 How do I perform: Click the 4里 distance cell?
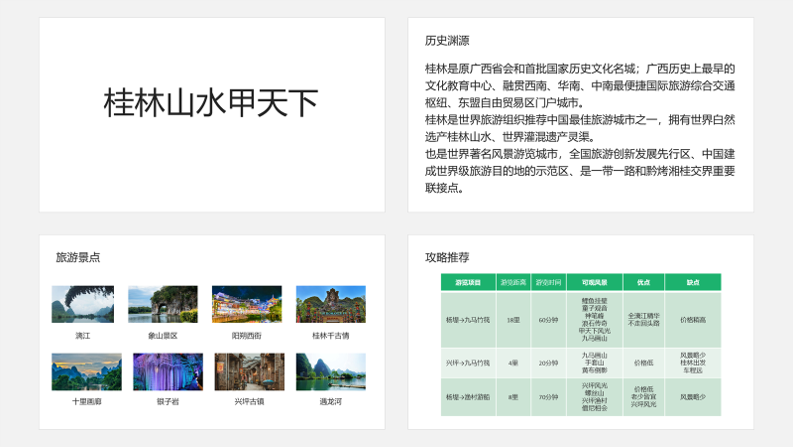click(513, 363)
